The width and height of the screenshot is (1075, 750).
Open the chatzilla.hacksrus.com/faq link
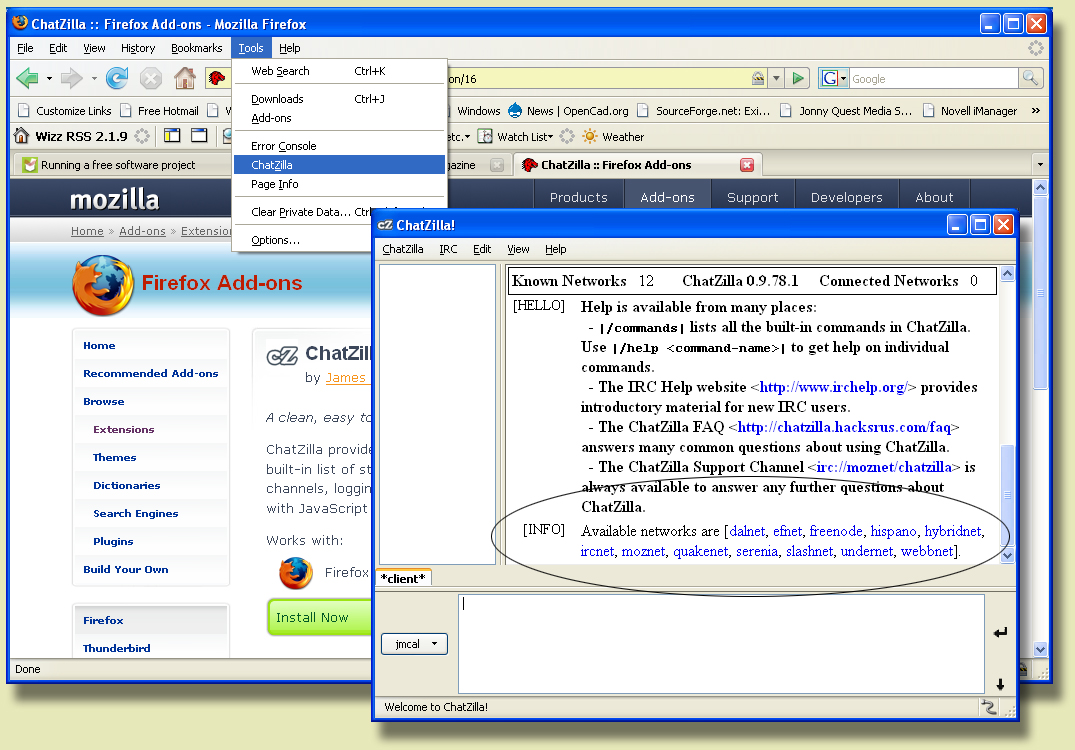coord(844,427)
